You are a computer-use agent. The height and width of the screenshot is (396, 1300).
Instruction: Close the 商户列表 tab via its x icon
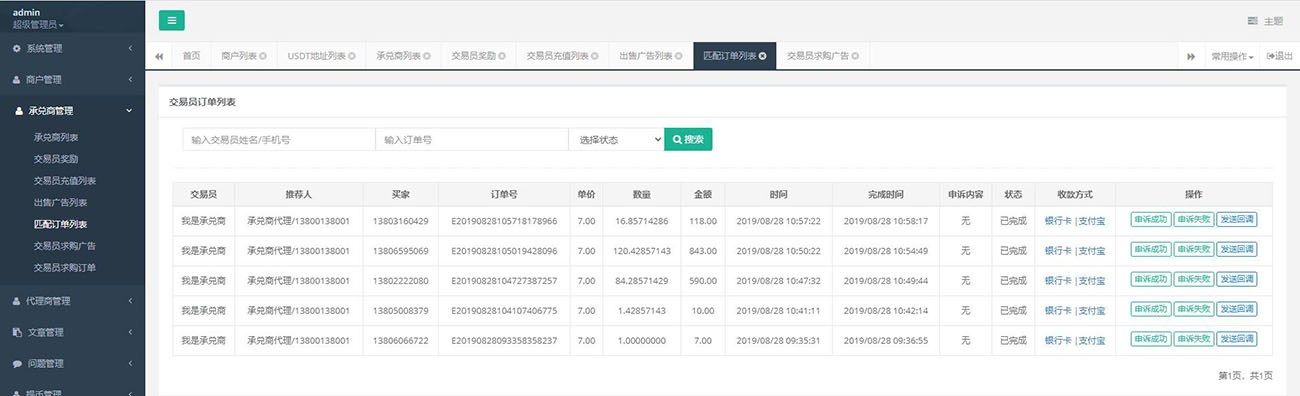(263, 56)
